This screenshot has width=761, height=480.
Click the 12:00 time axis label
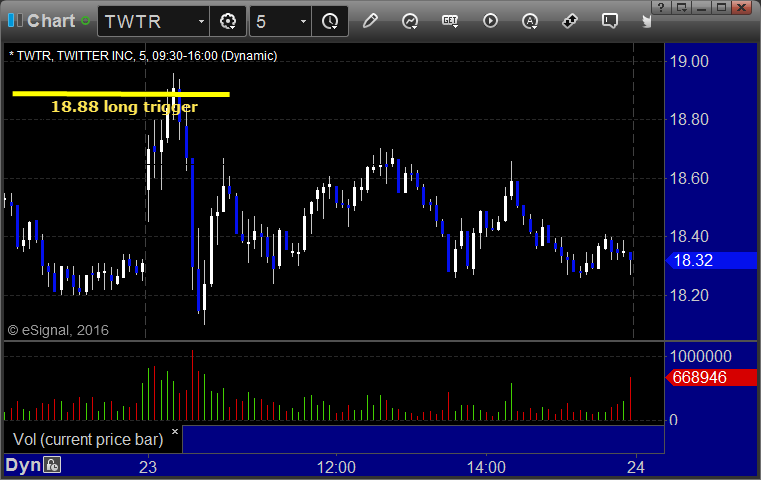(336, 467)
